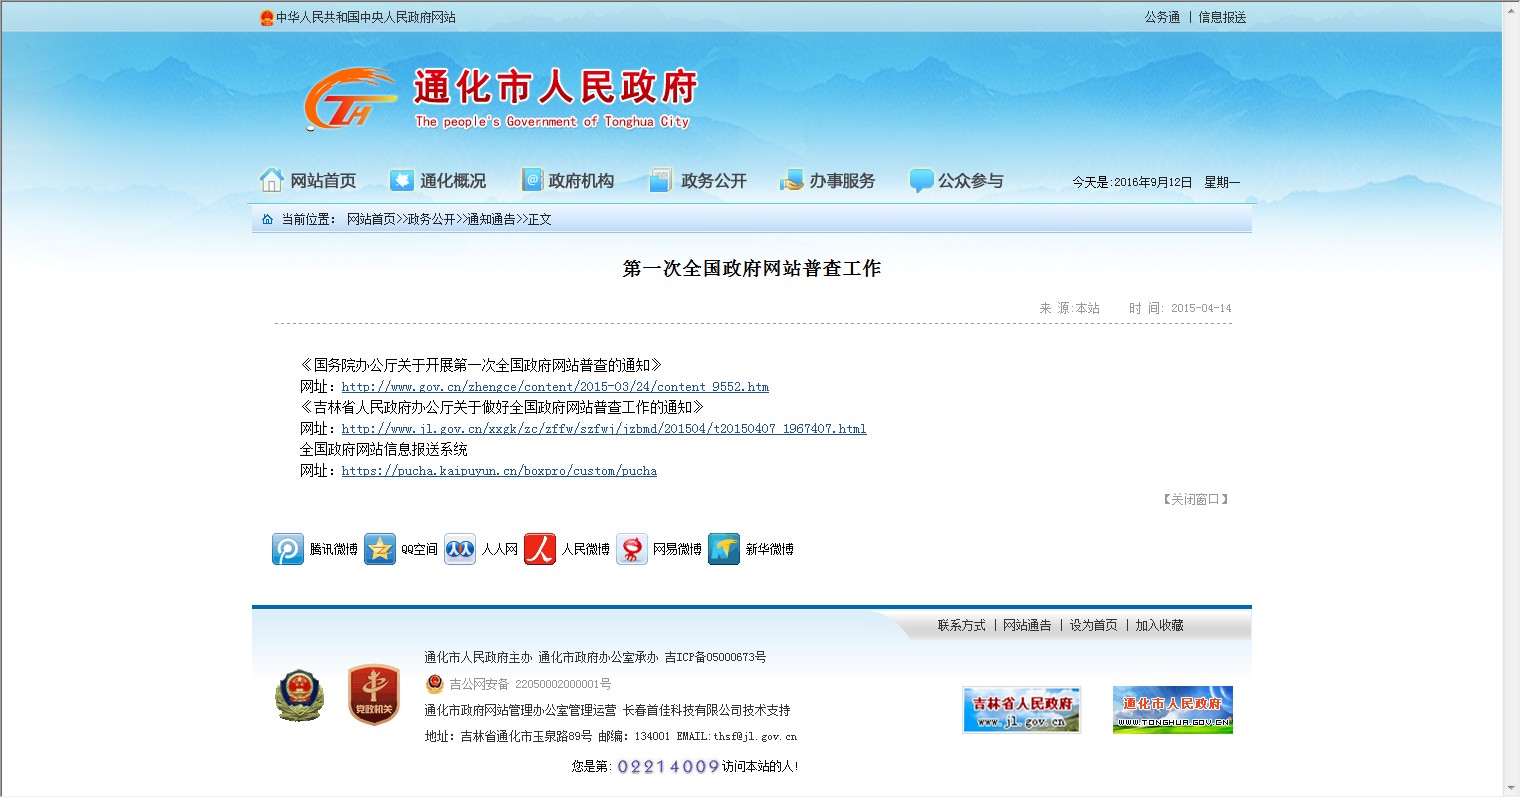Viewport: 1521px width, 798px height.
Task: Go to 办事服务 in navigation bar
Action: click(828, 181)
